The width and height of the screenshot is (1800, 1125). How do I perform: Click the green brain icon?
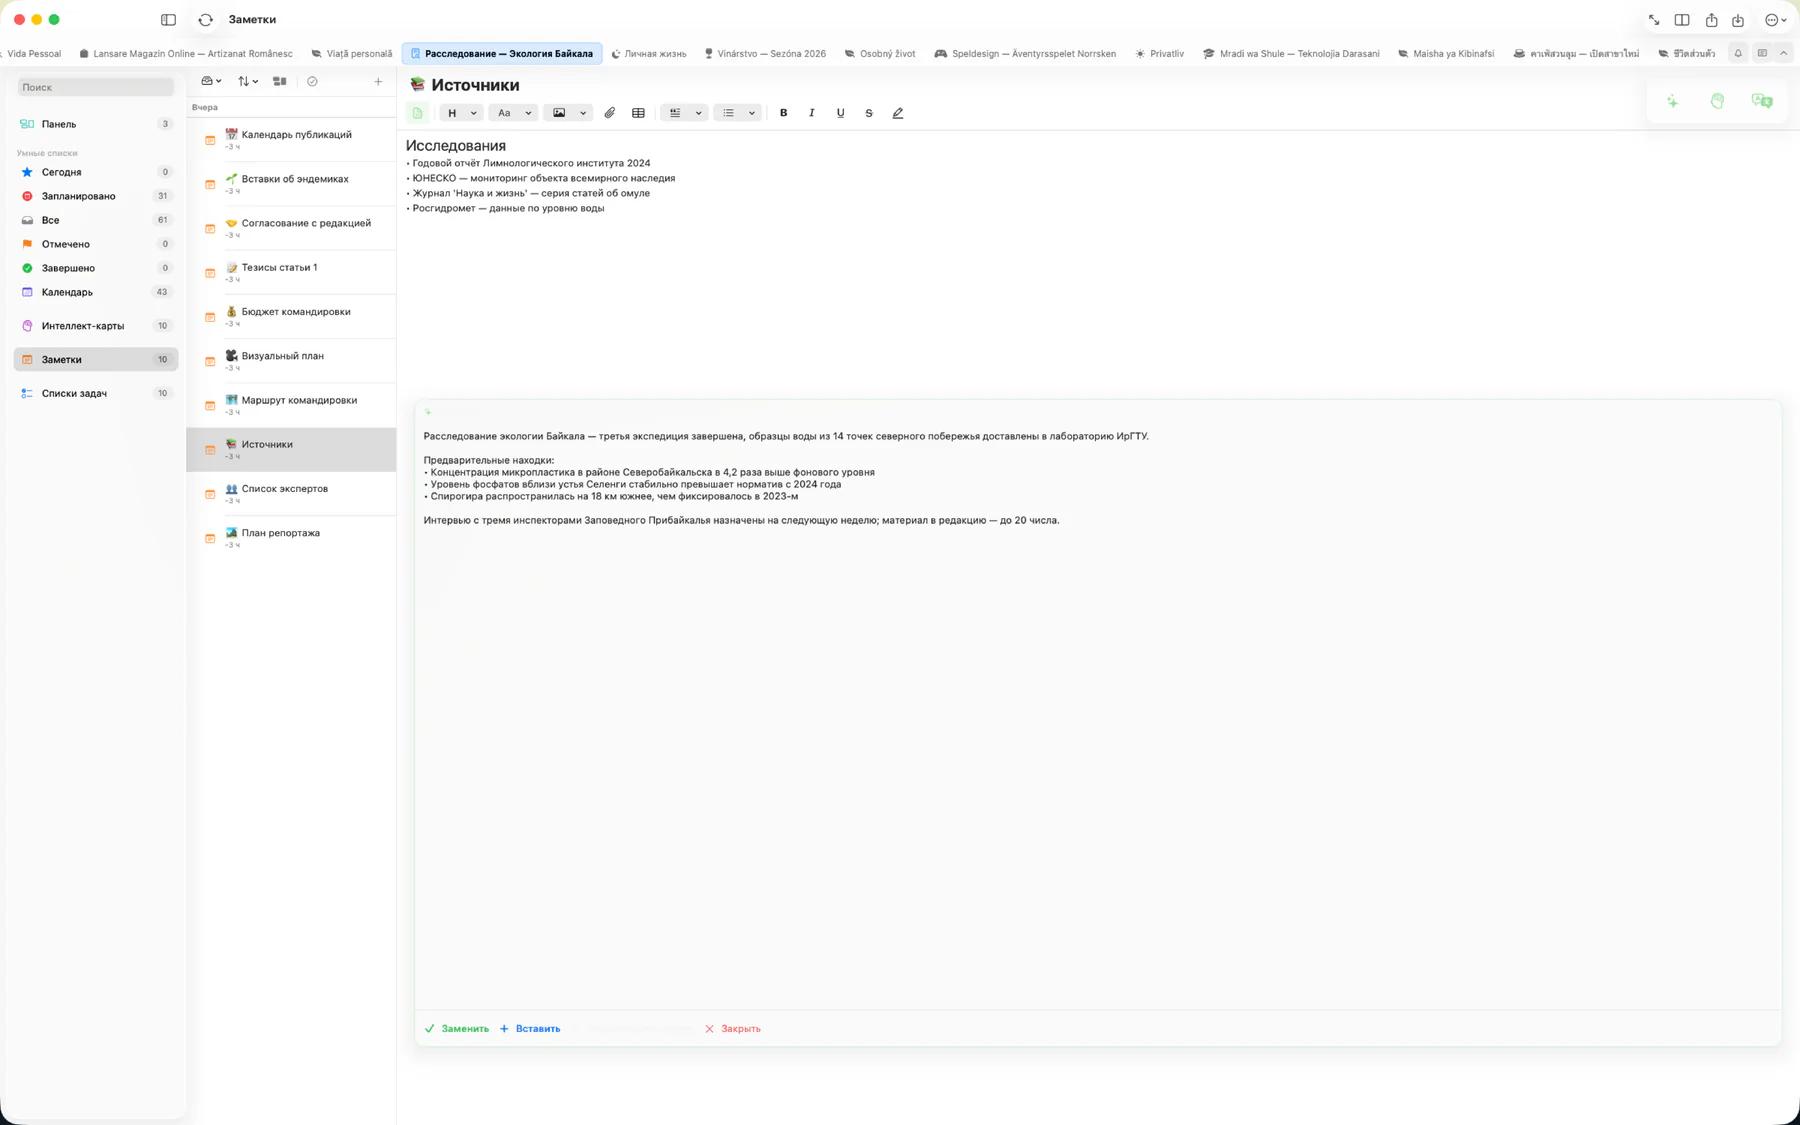1717,101
